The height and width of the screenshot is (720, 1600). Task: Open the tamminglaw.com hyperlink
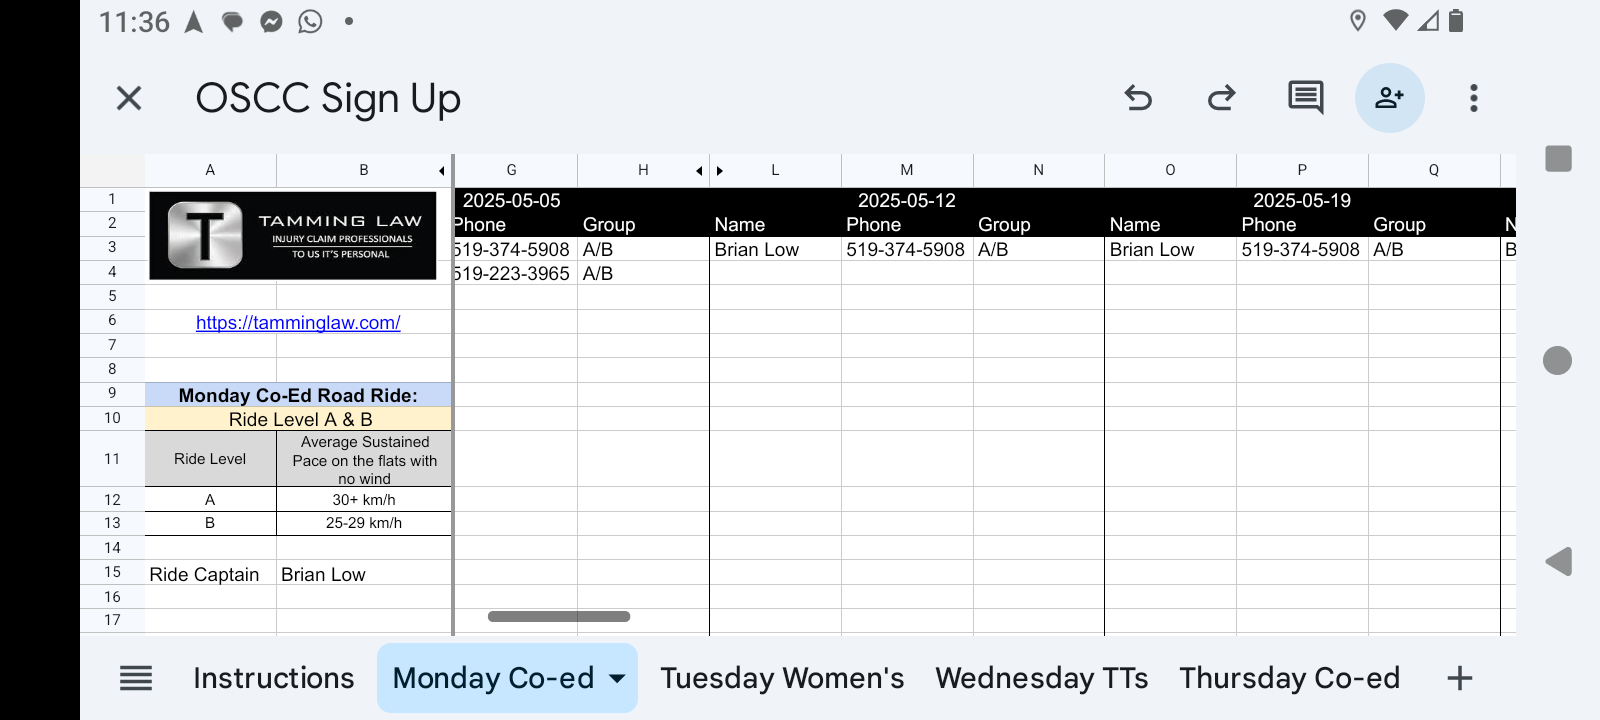298,323
